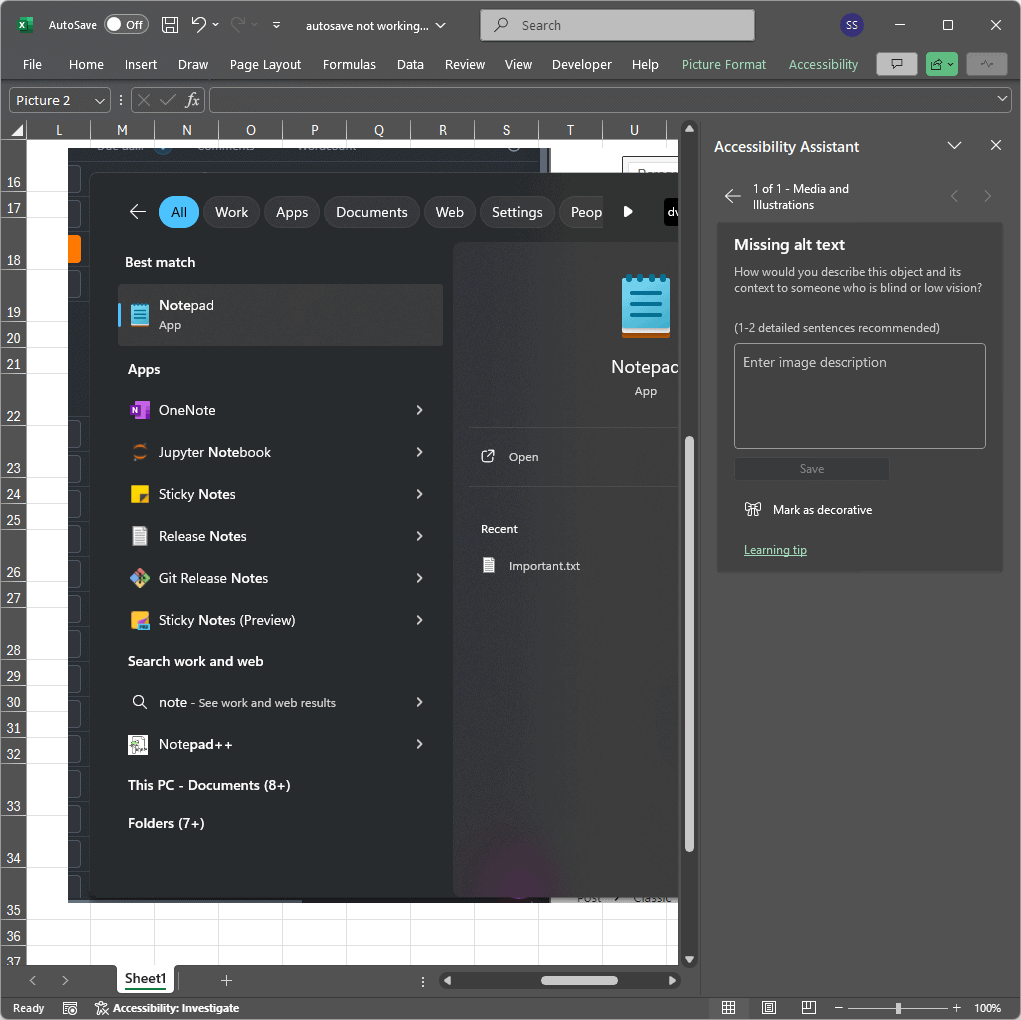1021x1020 pixels.
Task: Switch to Picture Format tab
Action: pyautogui.click(x=723, y=64)
